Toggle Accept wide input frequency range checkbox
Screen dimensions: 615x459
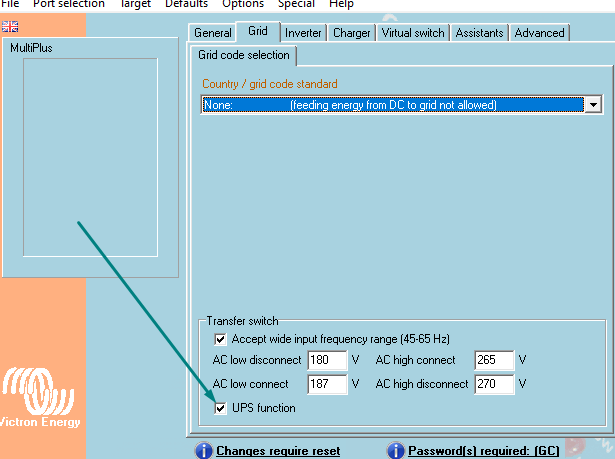pos(220,339)
